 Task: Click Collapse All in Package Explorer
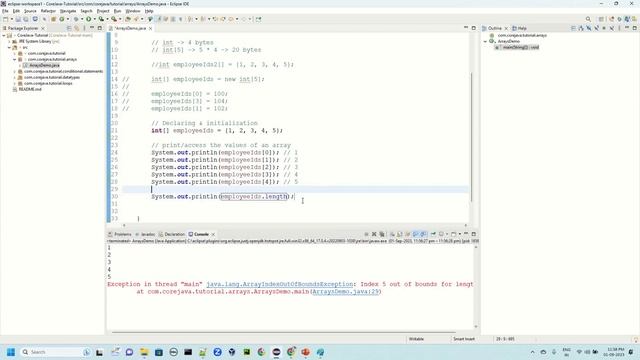pos(69,28)
